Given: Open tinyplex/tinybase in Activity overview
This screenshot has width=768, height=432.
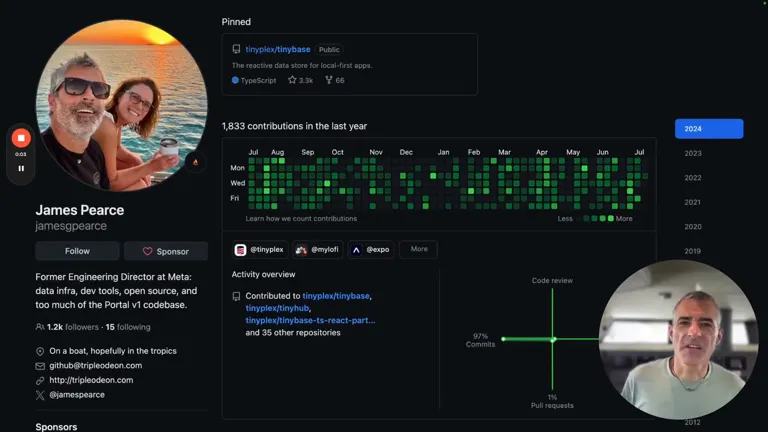Looking at the screenshot, I should pos(336,296).
